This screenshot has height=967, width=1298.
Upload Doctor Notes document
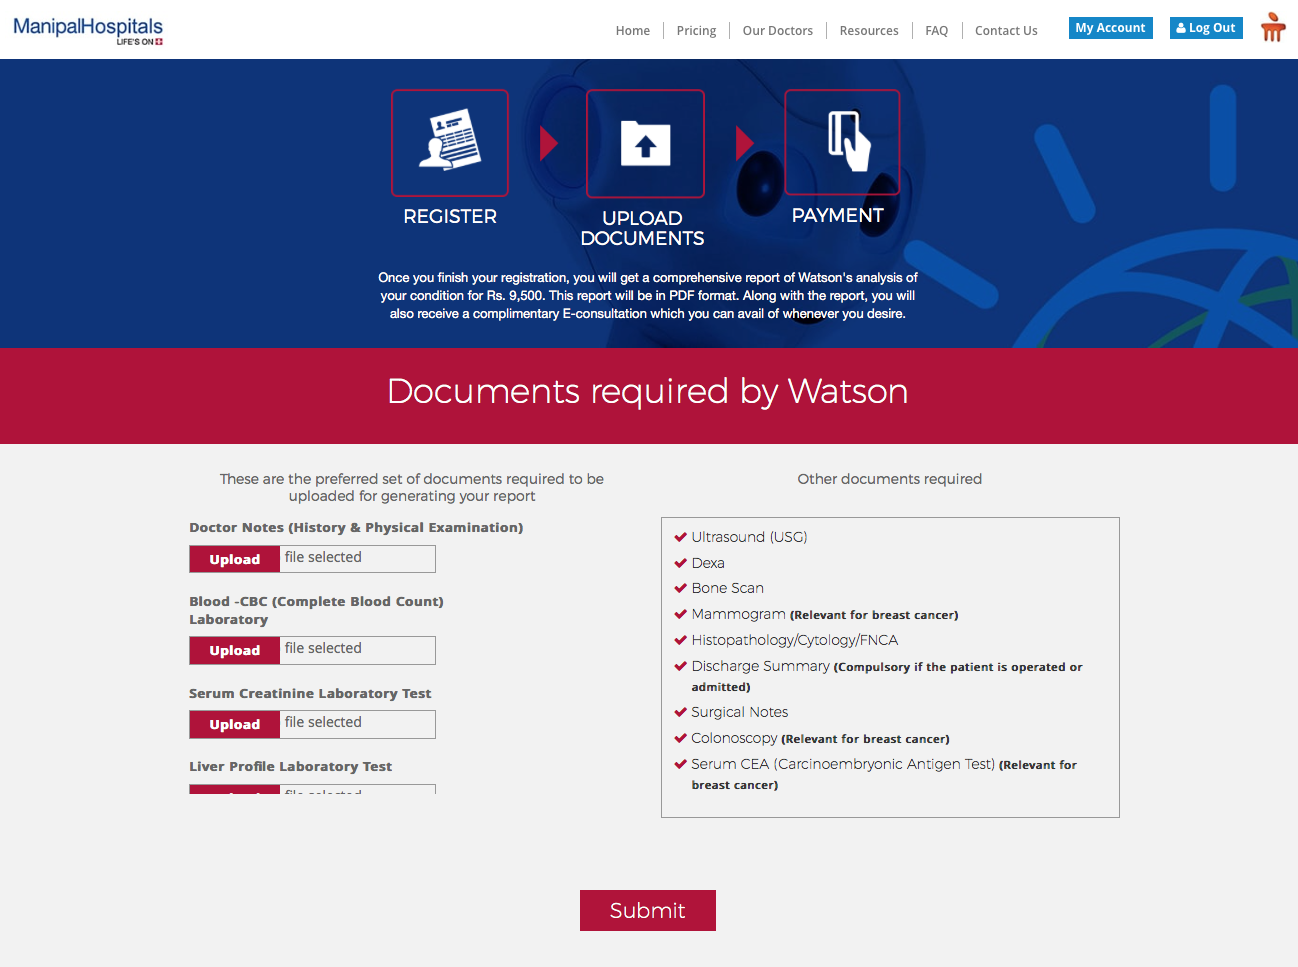pos(235,559)
